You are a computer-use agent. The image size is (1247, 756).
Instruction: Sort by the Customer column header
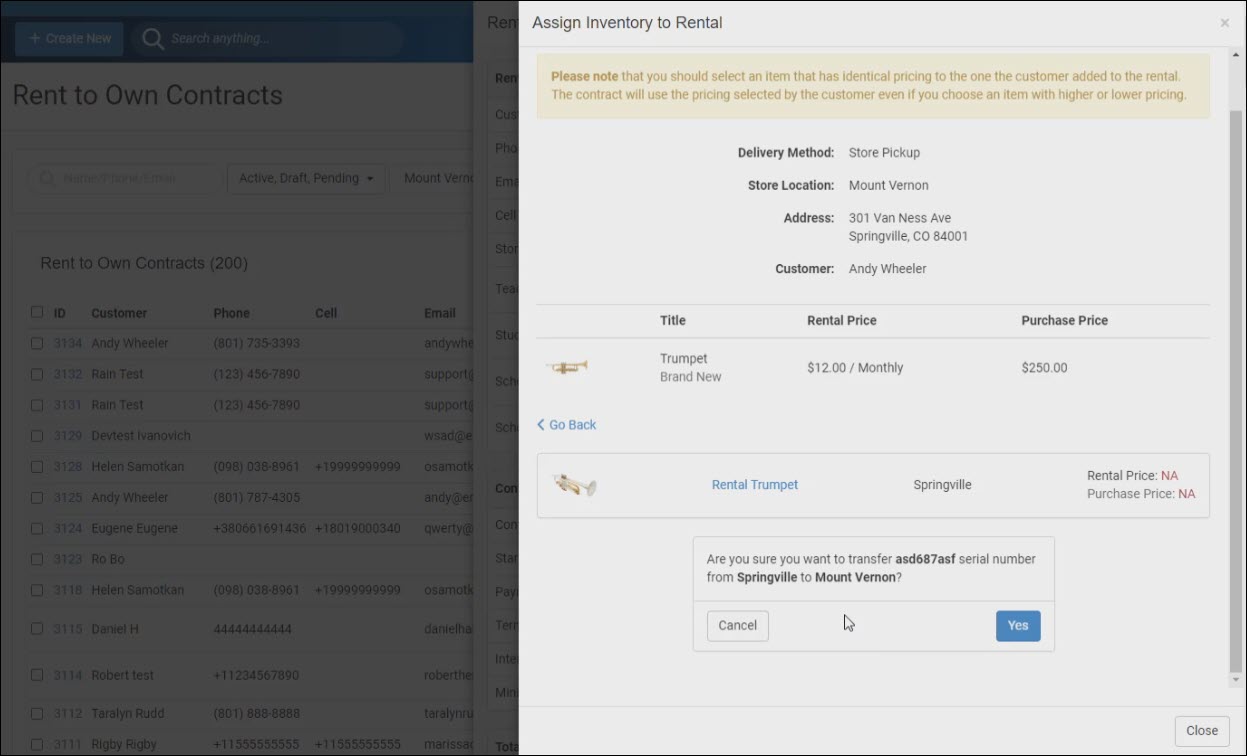(x=119, y=313)
